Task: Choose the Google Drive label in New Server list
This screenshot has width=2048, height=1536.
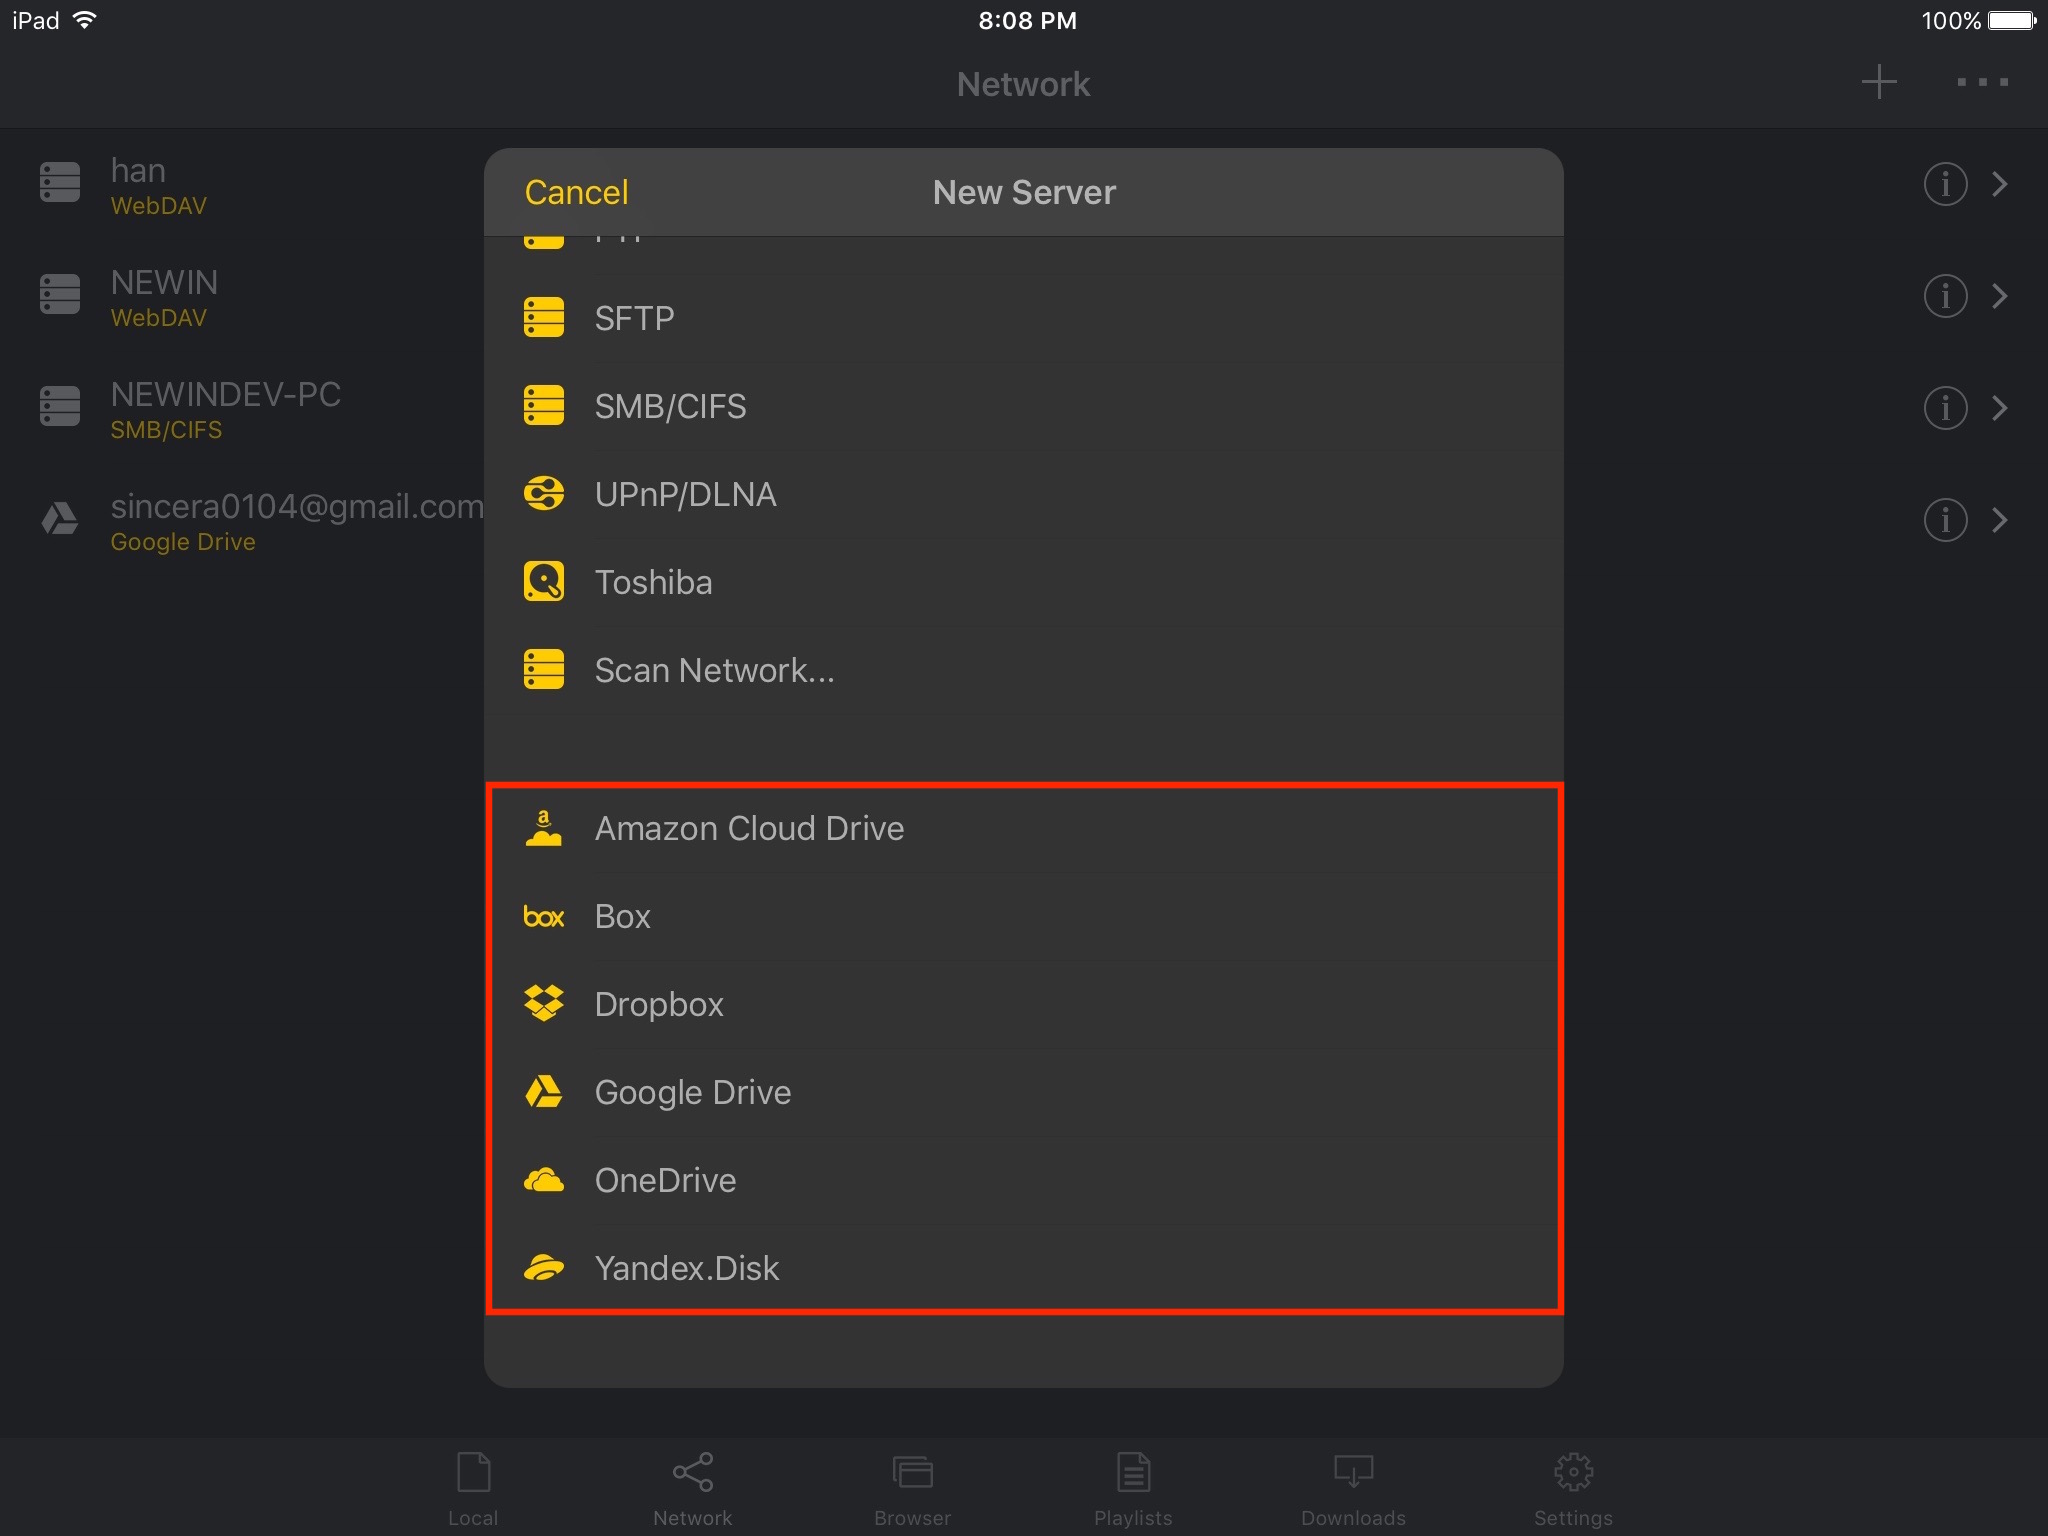Action: (x=693, y=1092)
